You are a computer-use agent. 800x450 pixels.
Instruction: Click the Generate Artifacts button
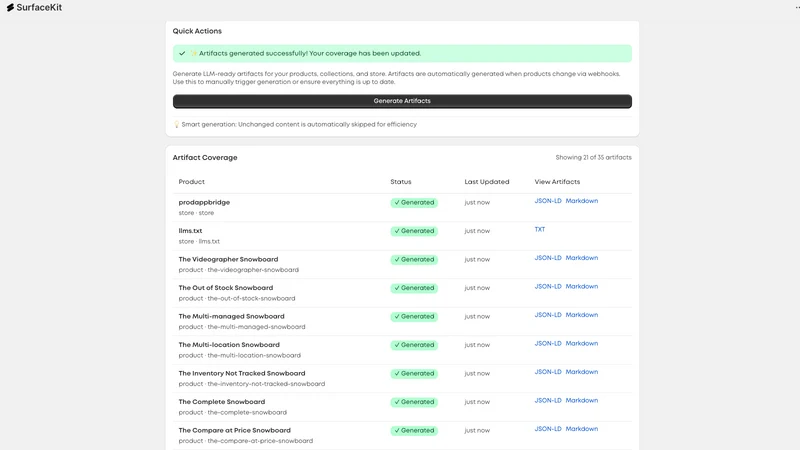[x=402, y=101]
